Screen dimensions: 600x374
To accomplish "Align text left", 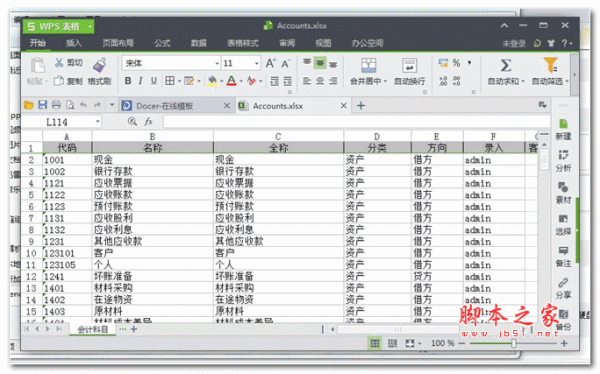I will [307, 81].
